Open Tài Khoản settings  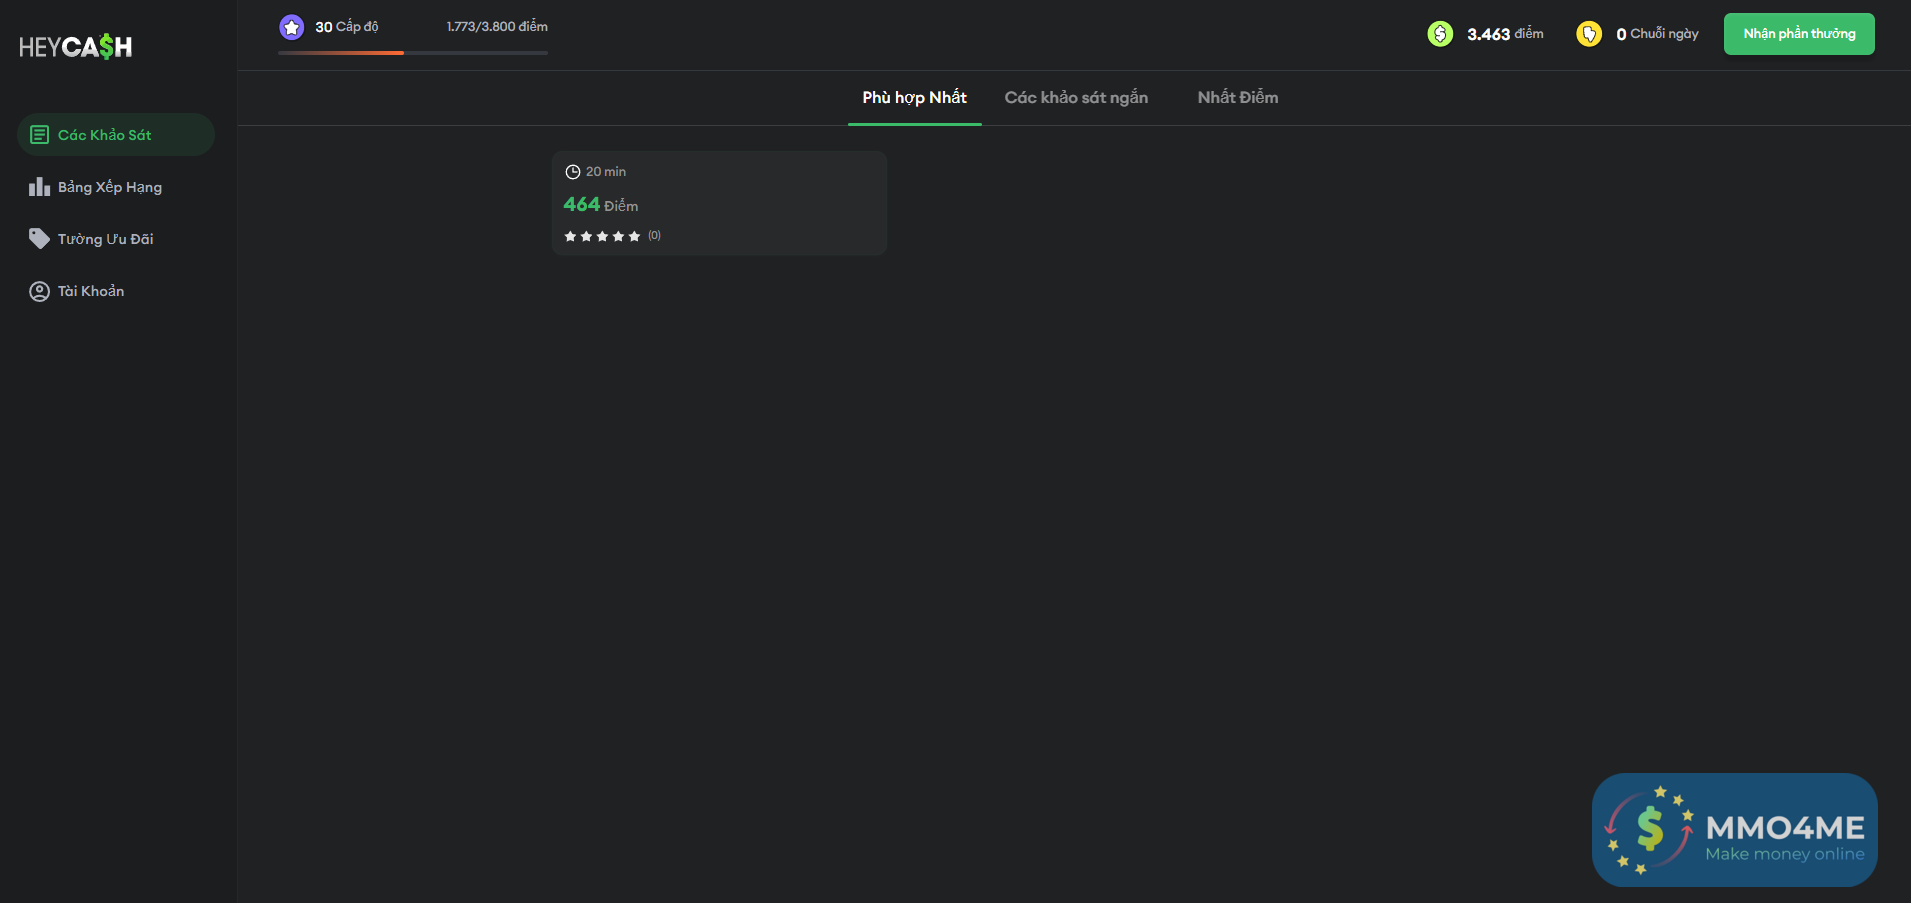(91, 291)
